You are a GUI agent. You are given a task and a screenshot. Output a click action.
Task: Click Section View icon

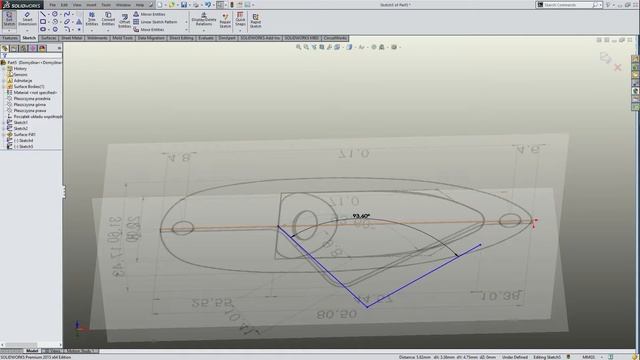point(322,47)
